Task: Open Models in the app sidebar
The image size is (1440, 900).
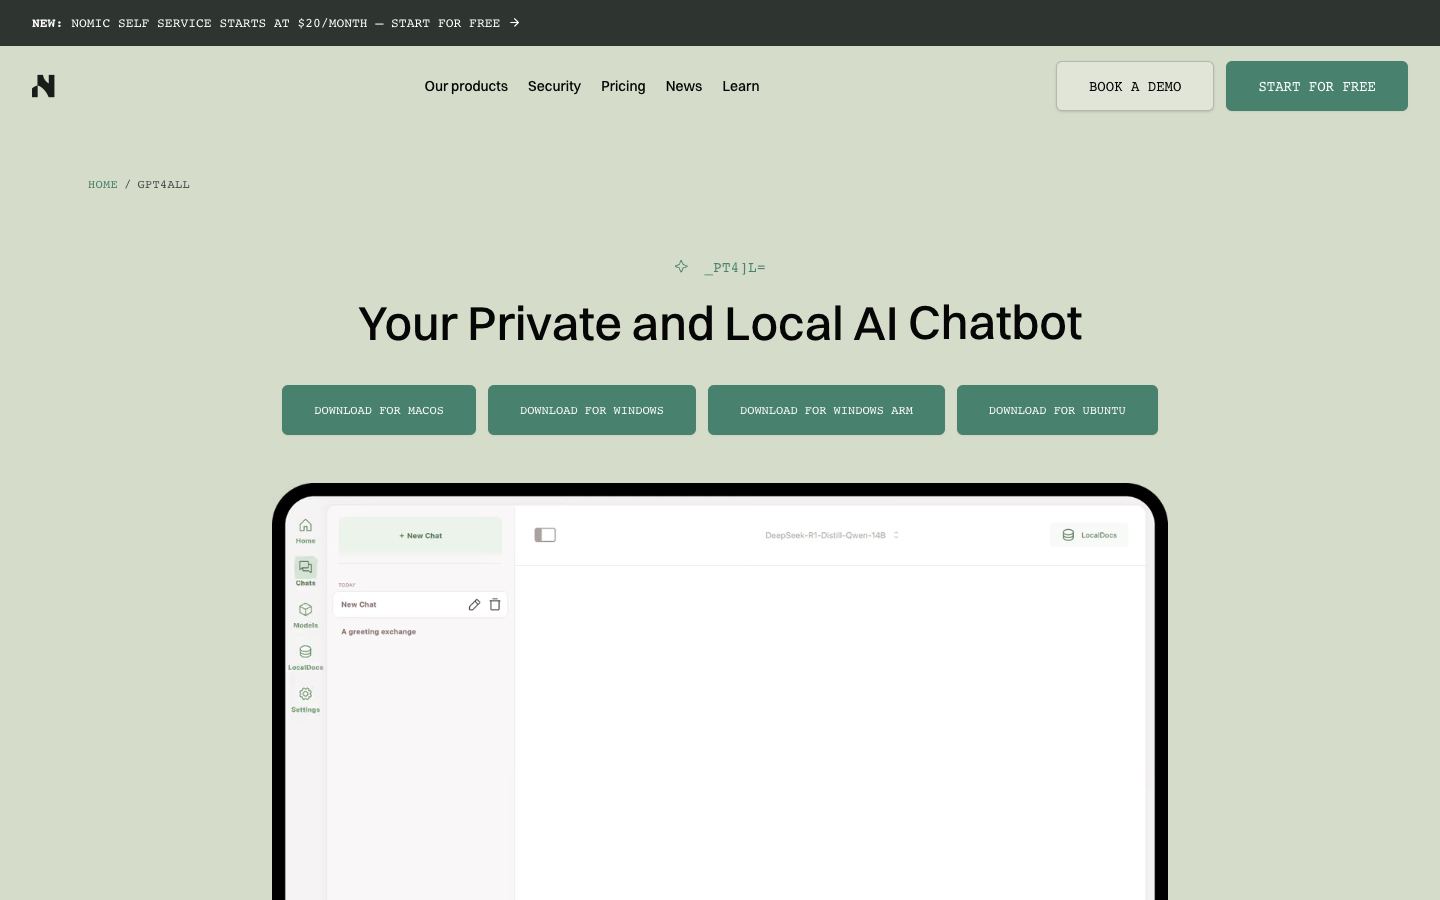Action: (x=305, y=615)
